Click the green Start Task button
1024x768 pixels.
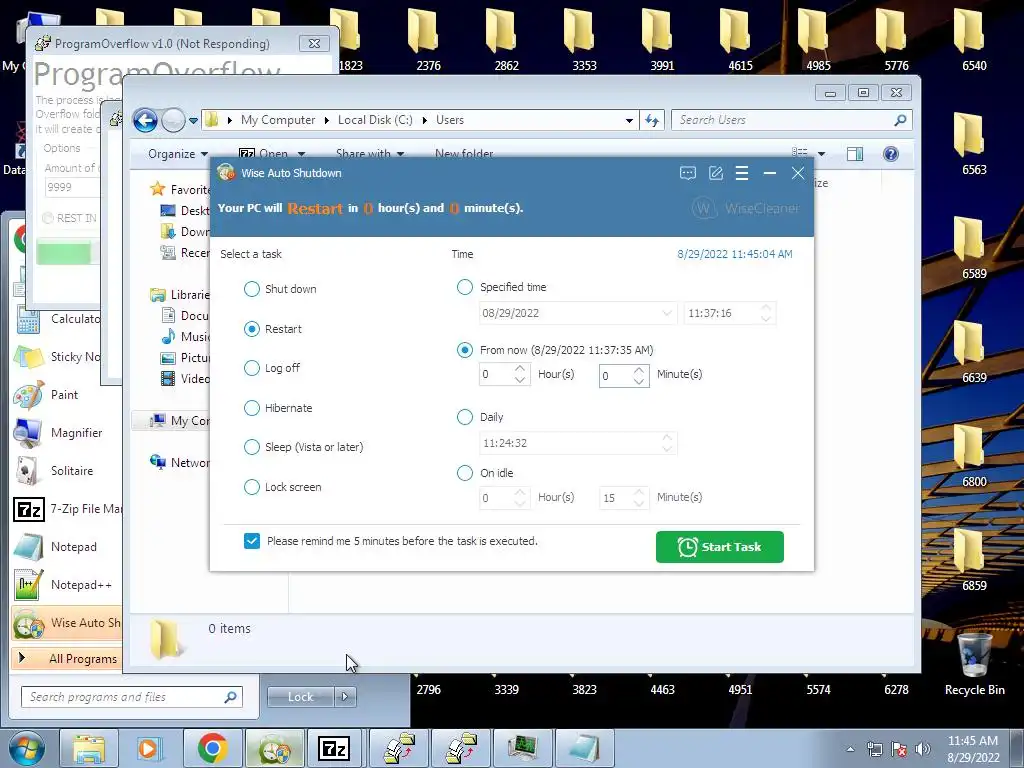(x=720, y=547)
